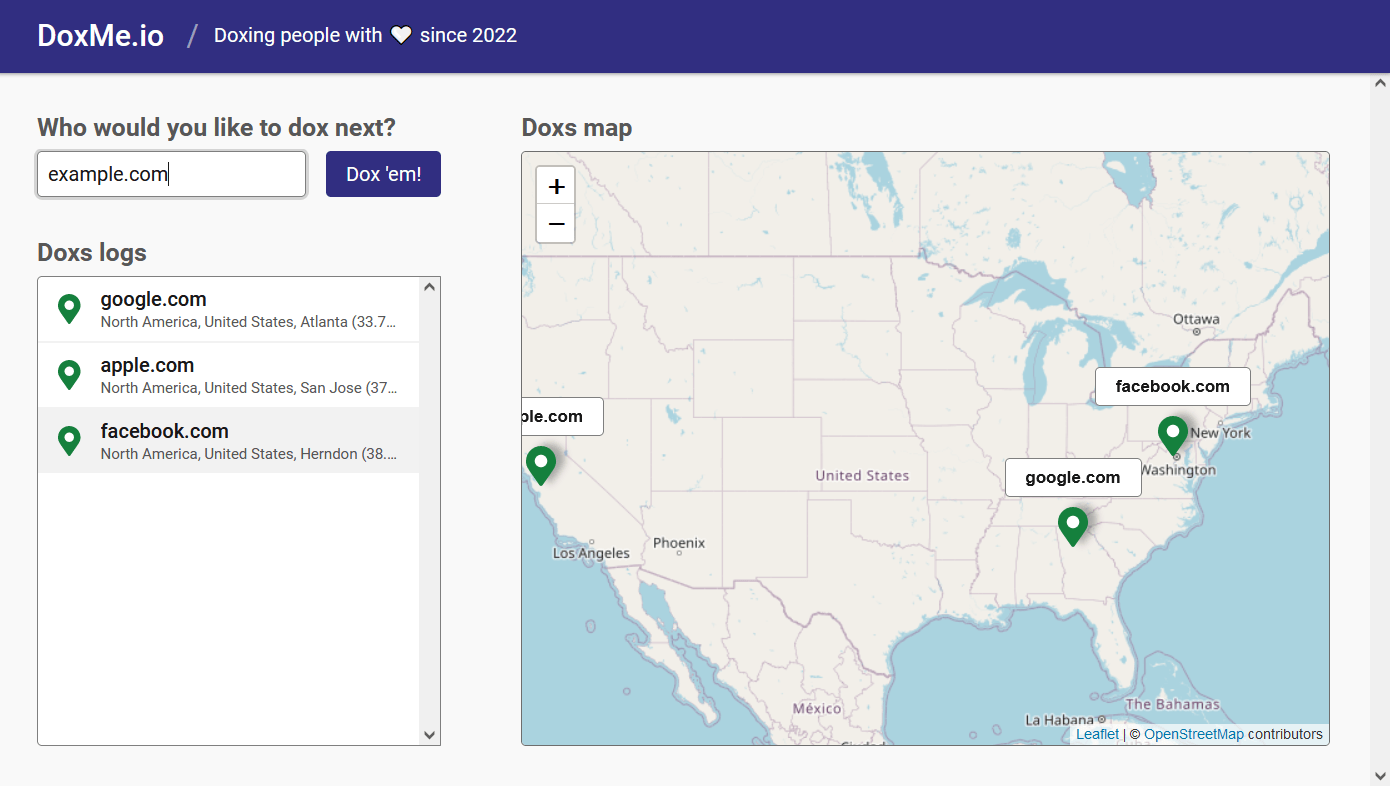This screenshot has height=786, width=1390.
Task: Select the facebook.com entry in Doxs logs
Action: (228, 440)
